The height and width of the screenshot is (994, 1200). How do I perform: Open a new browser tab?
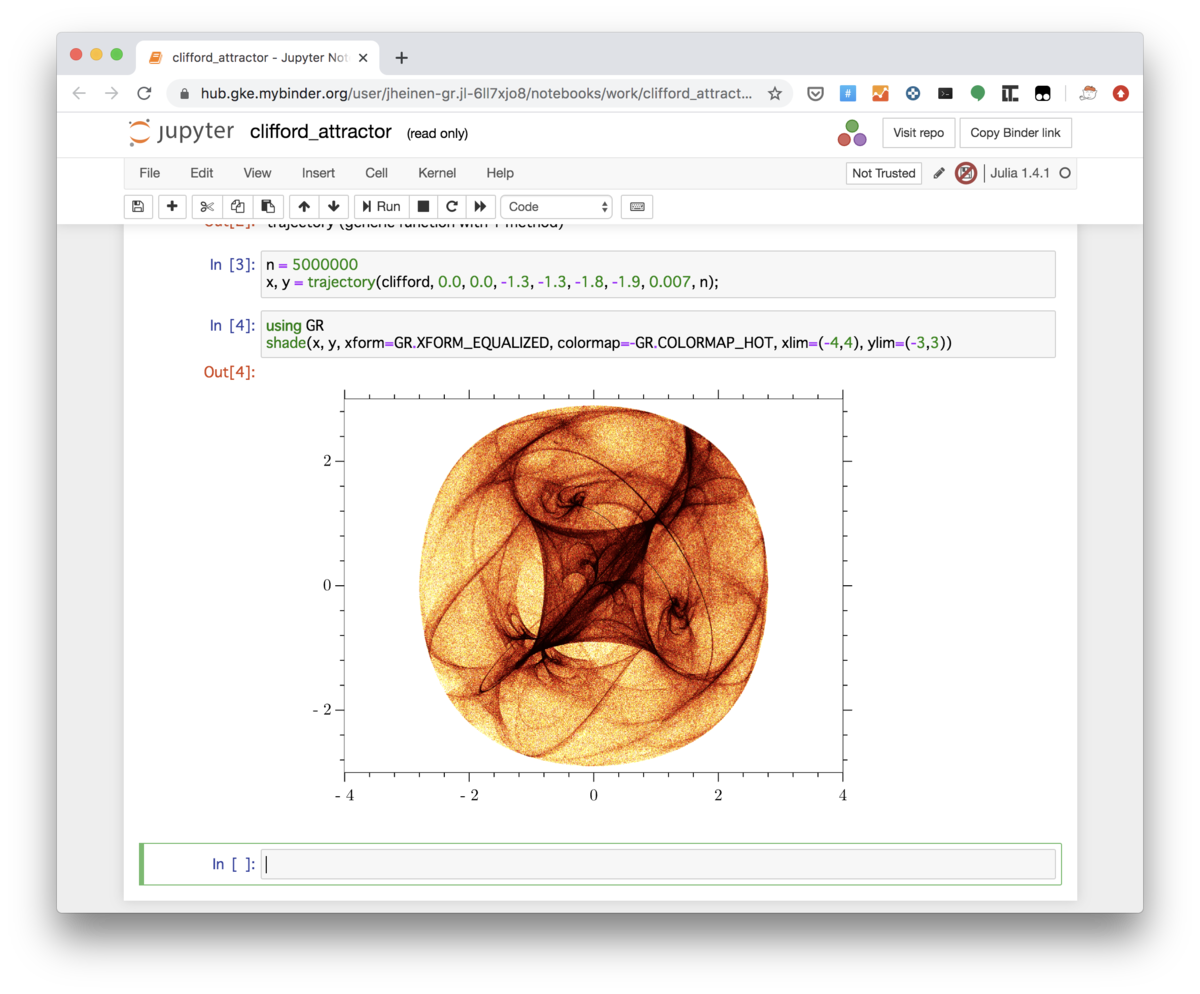click(x=402, y=57)
